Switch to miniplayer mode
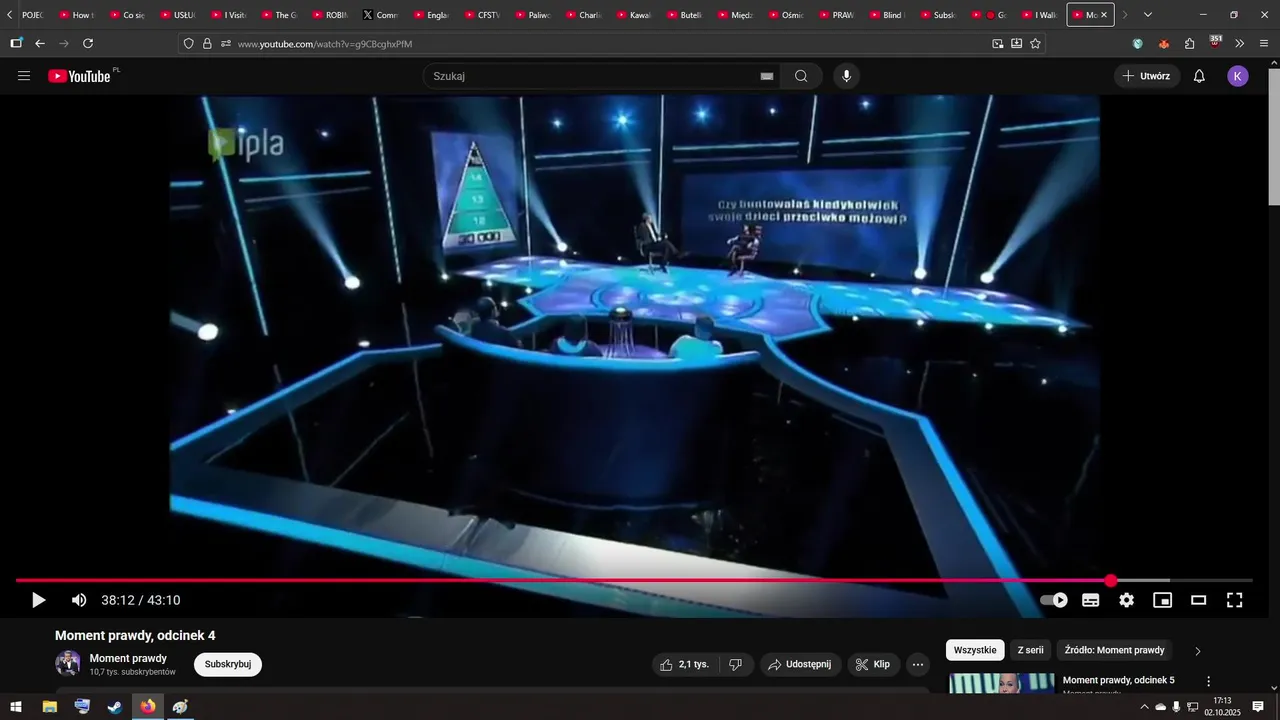Viewport: 1280px width, 720px height. (1162, 600)
